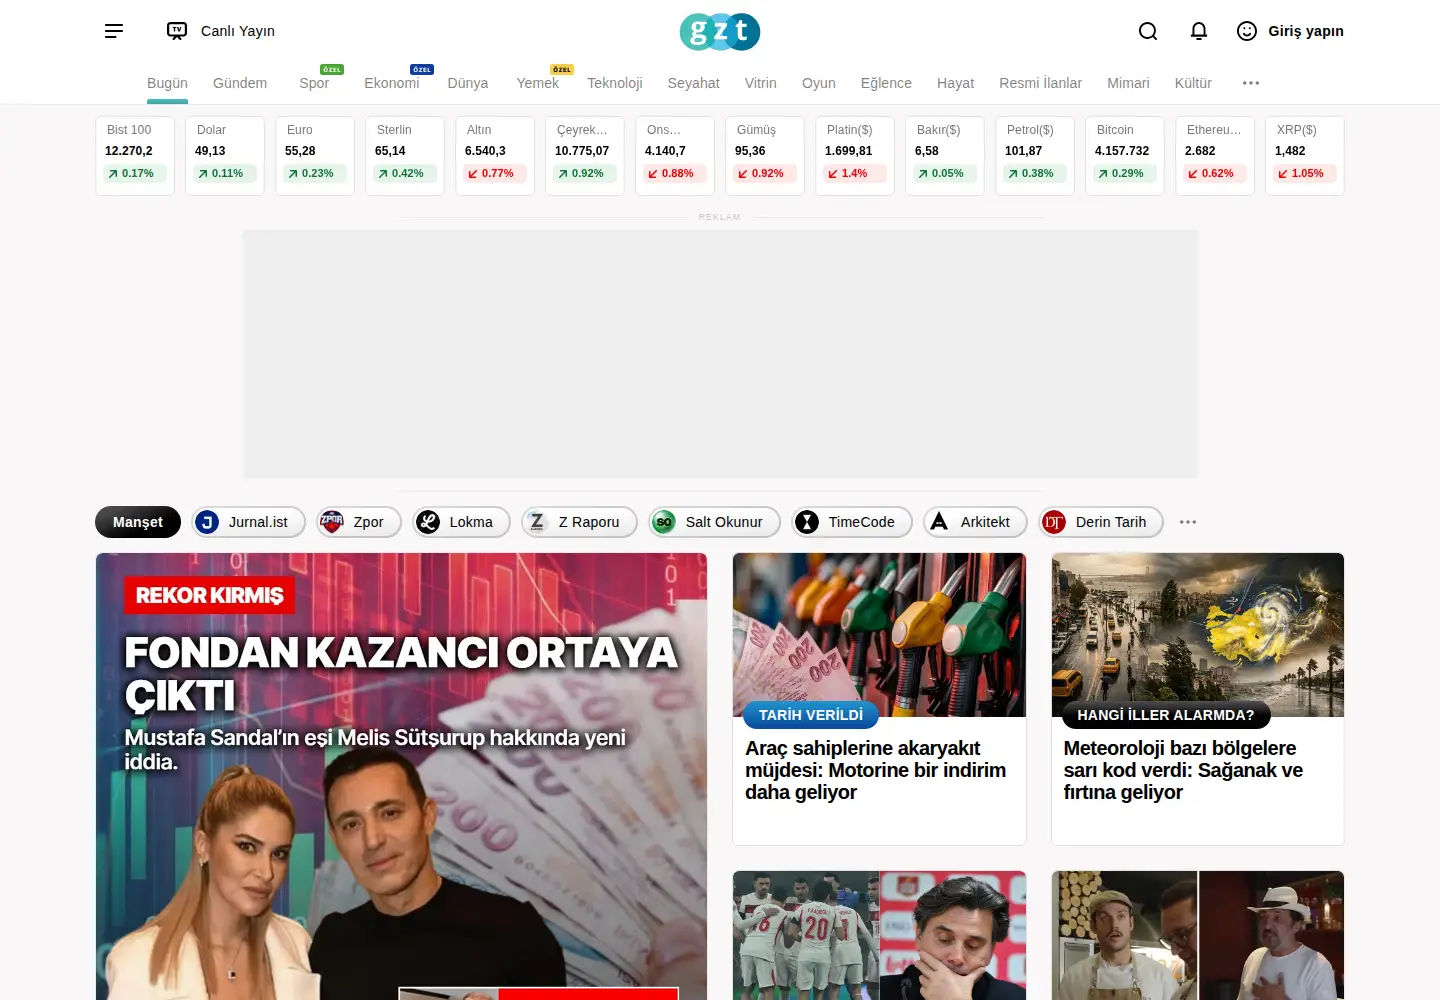The height and width of the screenshot is (1000, 1440).
Task: Click the TimeCode hourglass icon
Action: pyautogui.click(x=807, y=522)
